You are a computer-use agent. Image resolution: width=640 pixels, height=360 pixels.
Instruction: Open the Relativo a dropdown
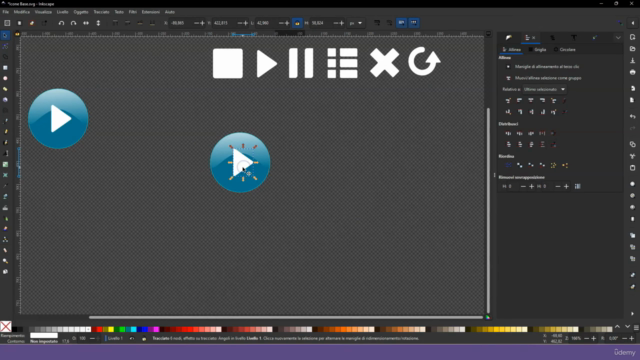545,89
